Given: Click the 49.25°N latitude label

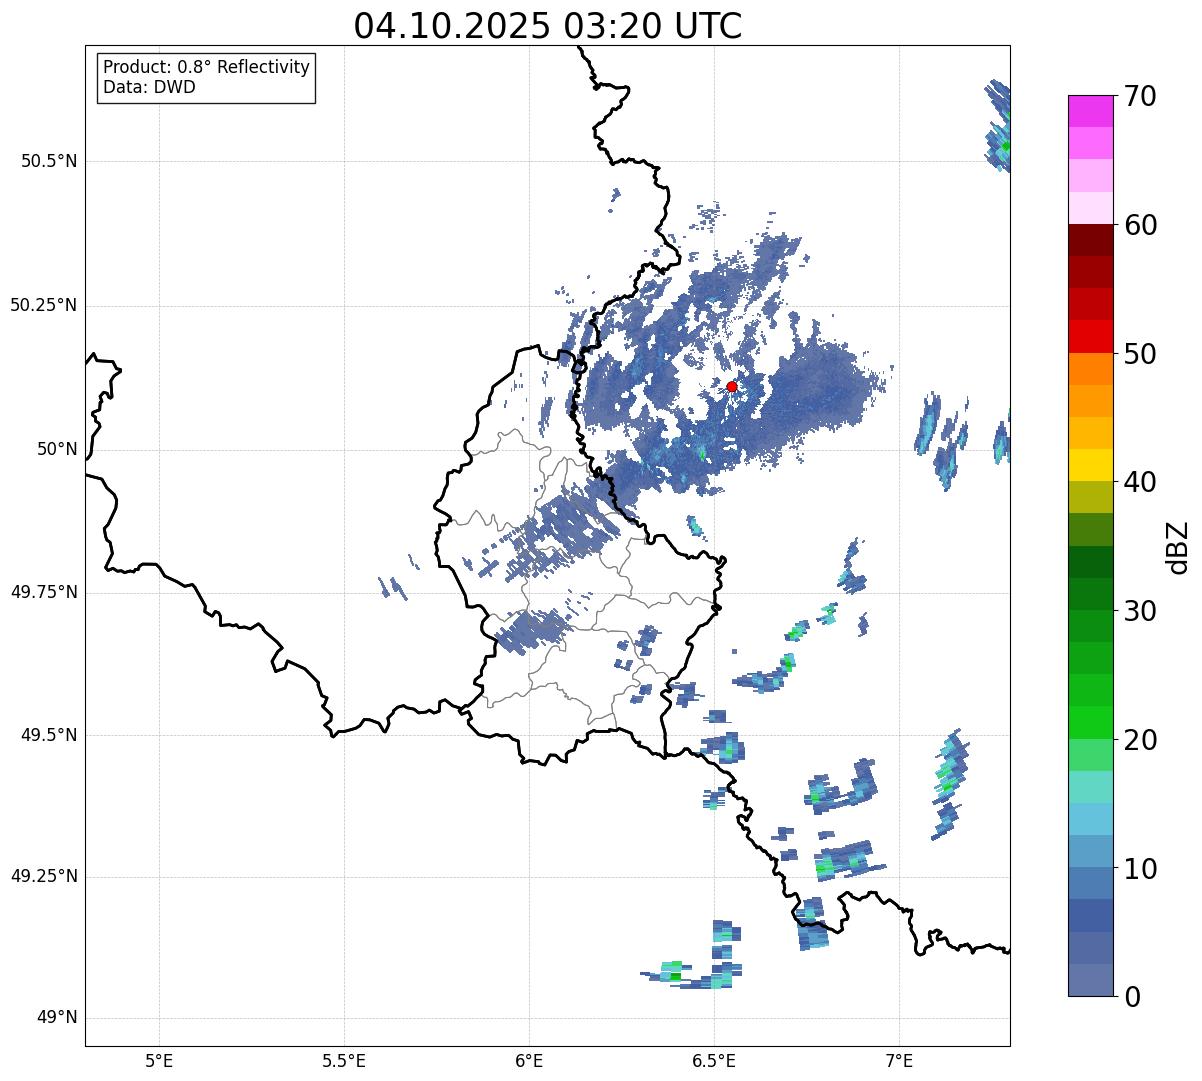Looking at the screenshot, I should tap(43, 876).
